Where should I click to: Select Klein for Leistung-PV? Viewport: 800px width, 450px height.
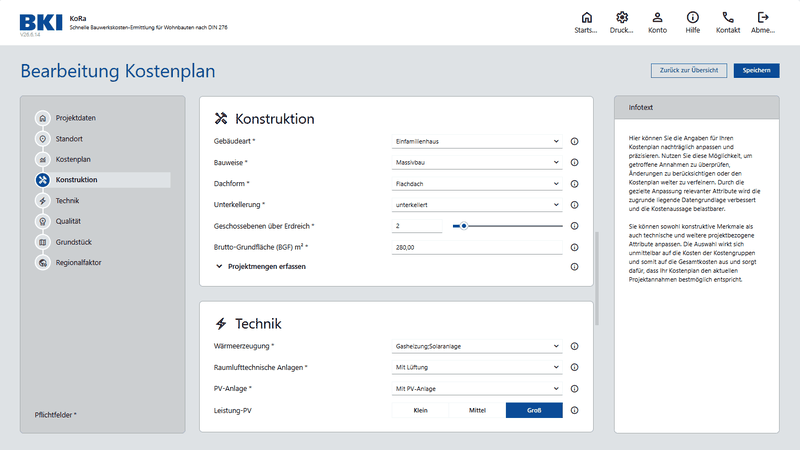(x=420, y=410)
